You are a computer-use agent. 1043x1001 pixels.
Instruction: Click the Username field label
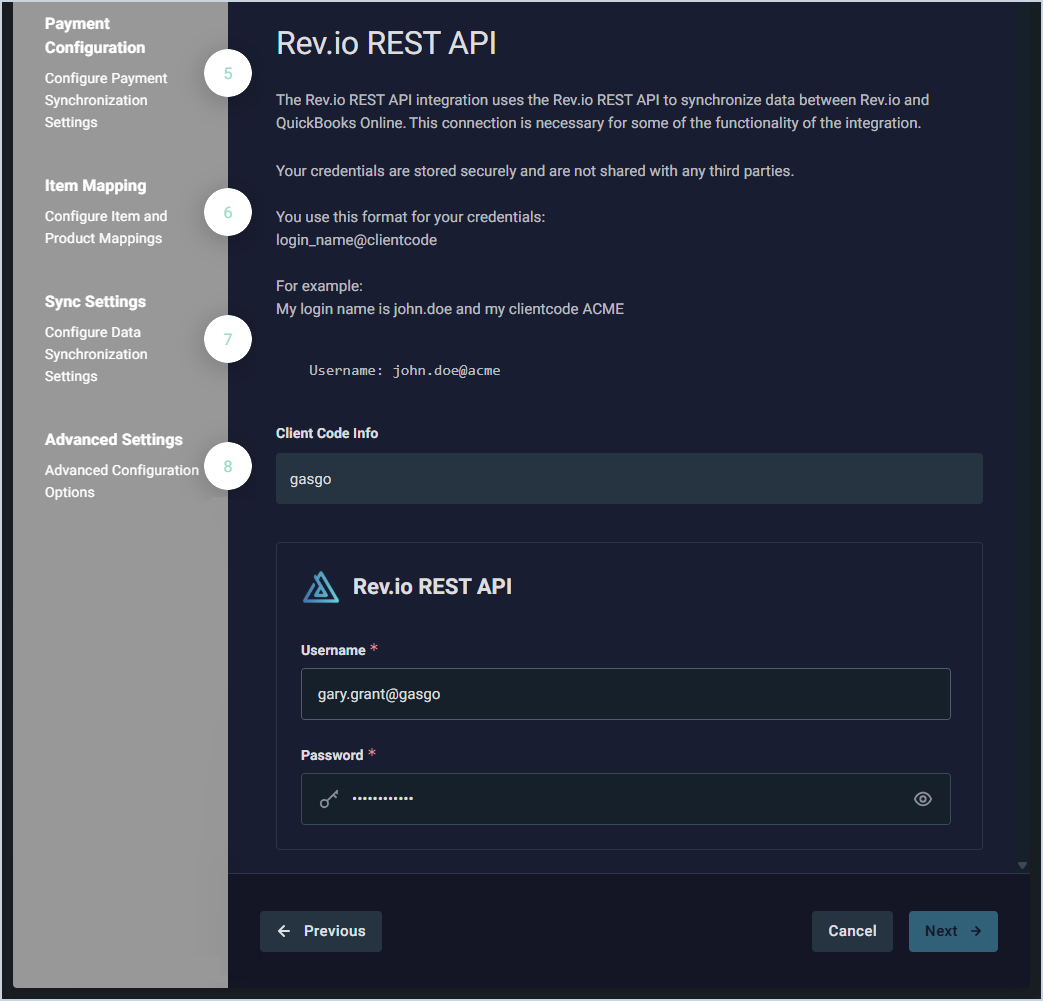(333, 650)
